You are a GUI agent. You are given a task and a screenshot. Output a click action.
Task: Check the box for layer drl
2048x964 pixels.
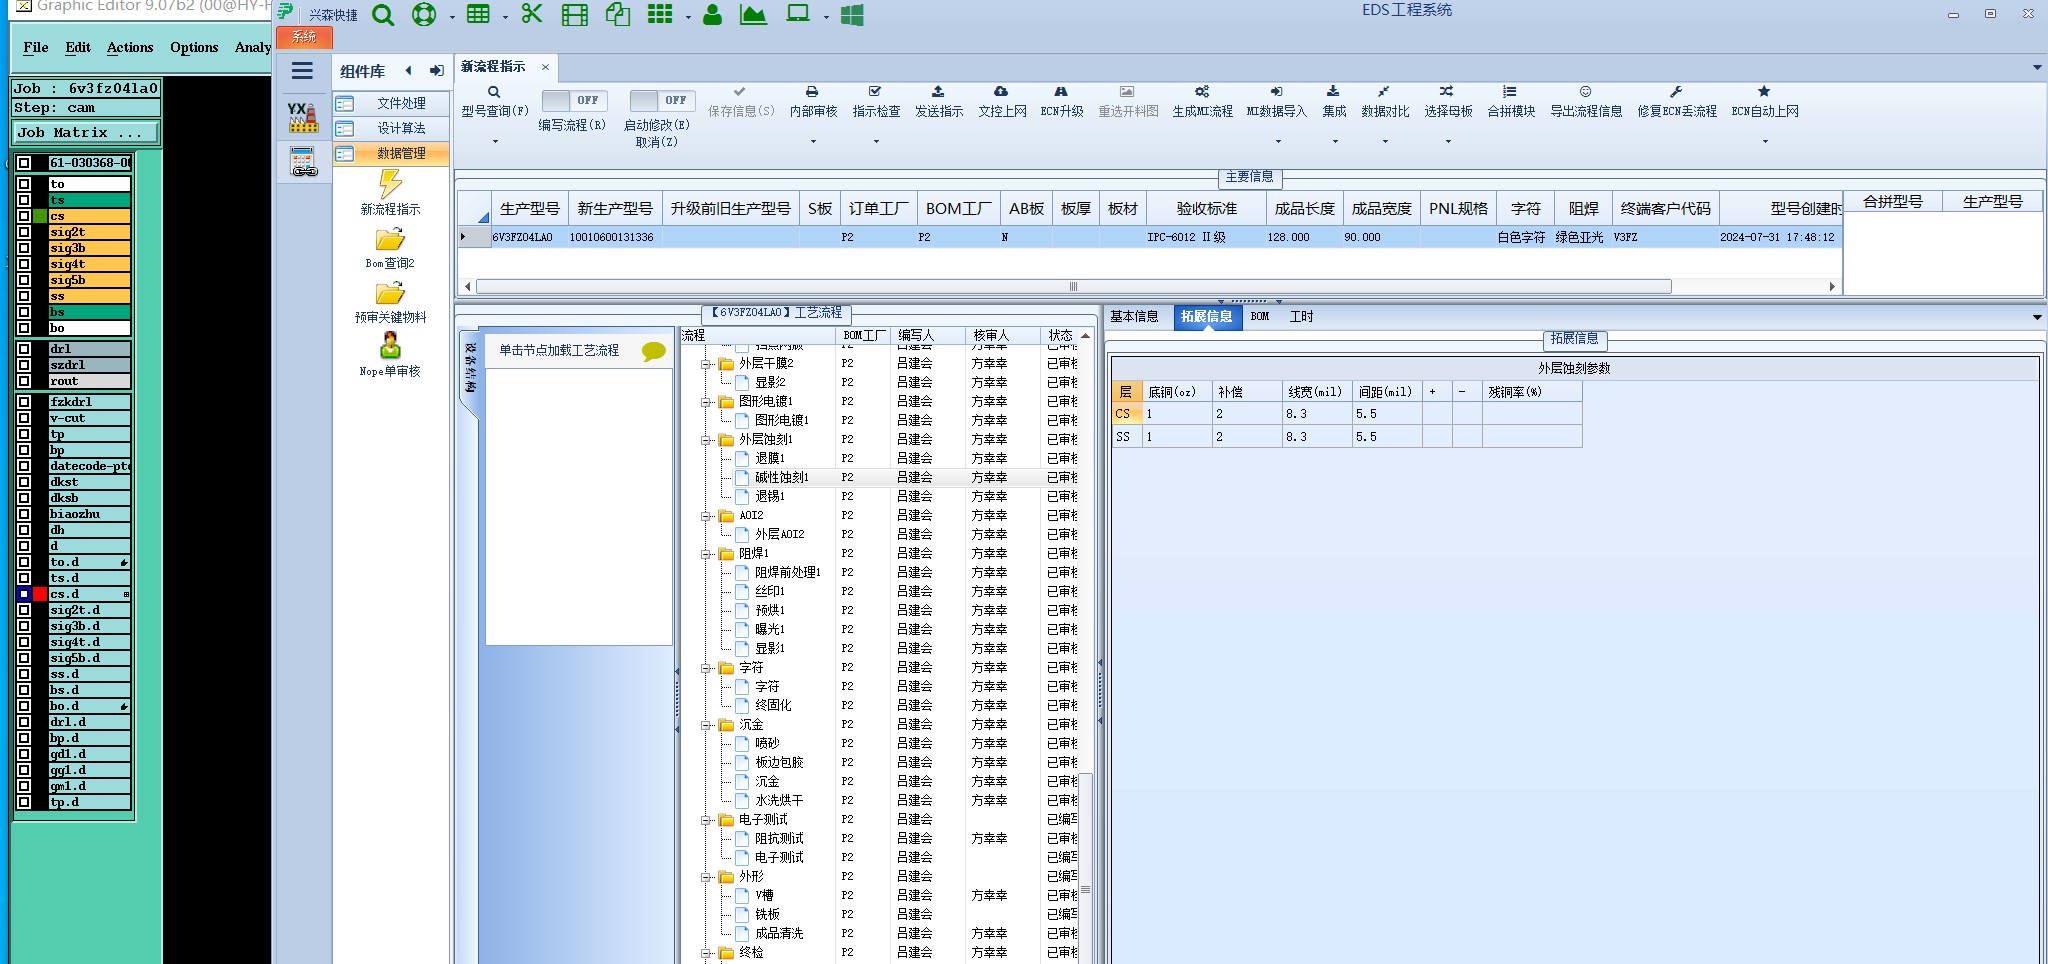click(x=24, y=349)
